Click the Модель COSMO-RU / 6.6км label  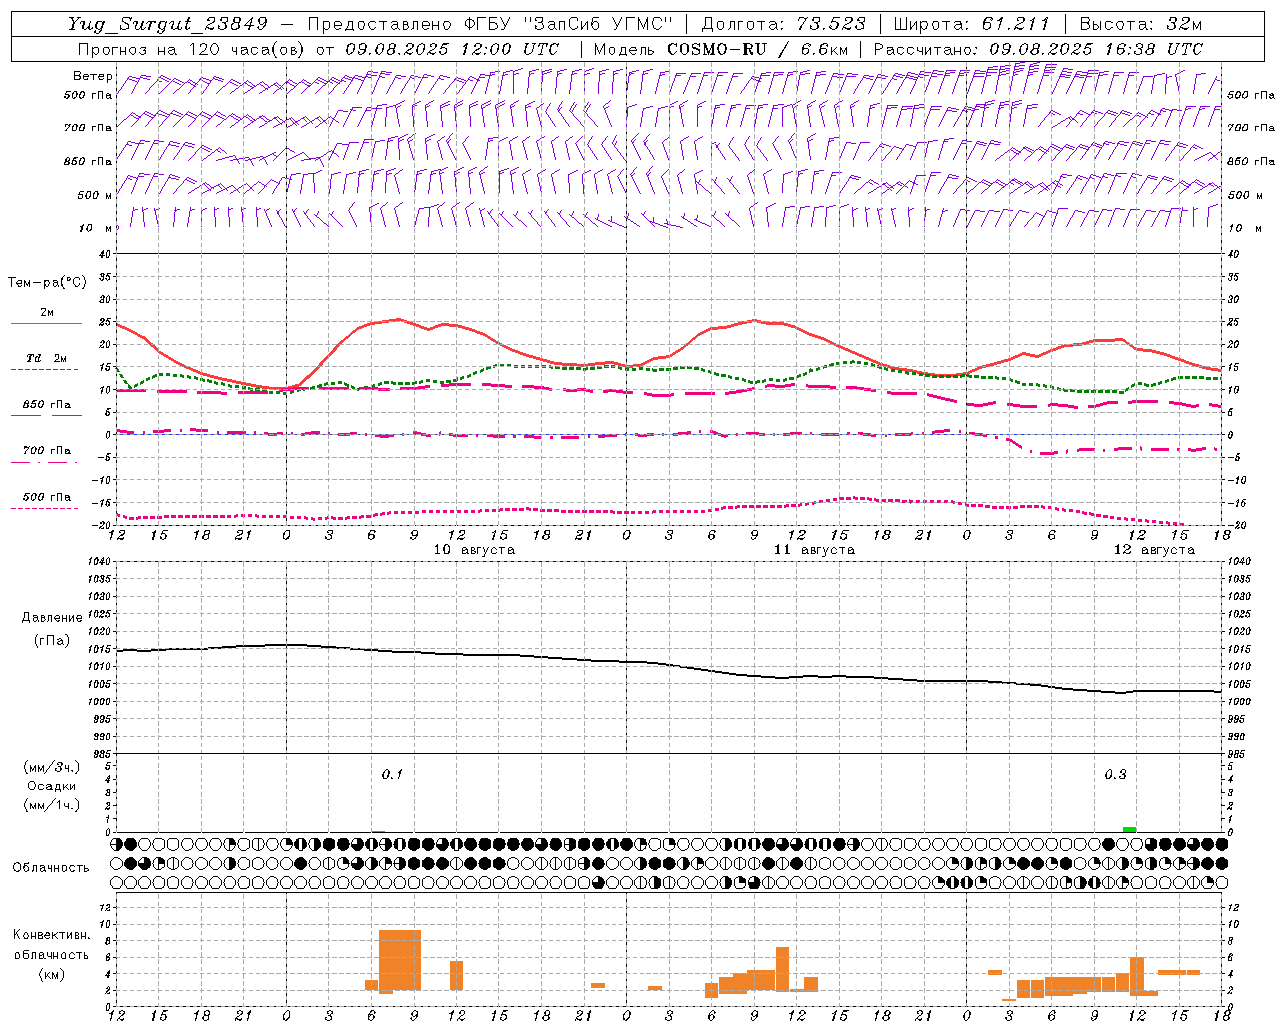point(721,49)
